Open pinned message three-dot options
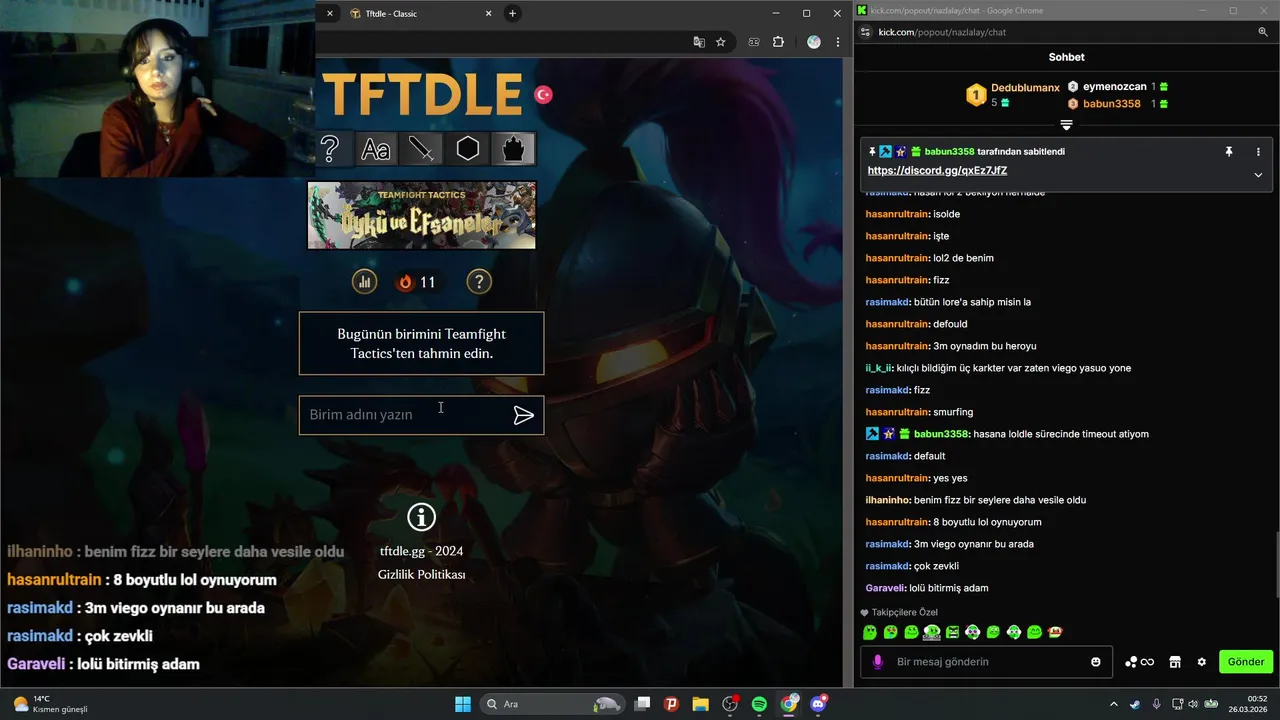Image resolution: width=1280 pixels, height=720 pixels. (x=1258, y=152)
